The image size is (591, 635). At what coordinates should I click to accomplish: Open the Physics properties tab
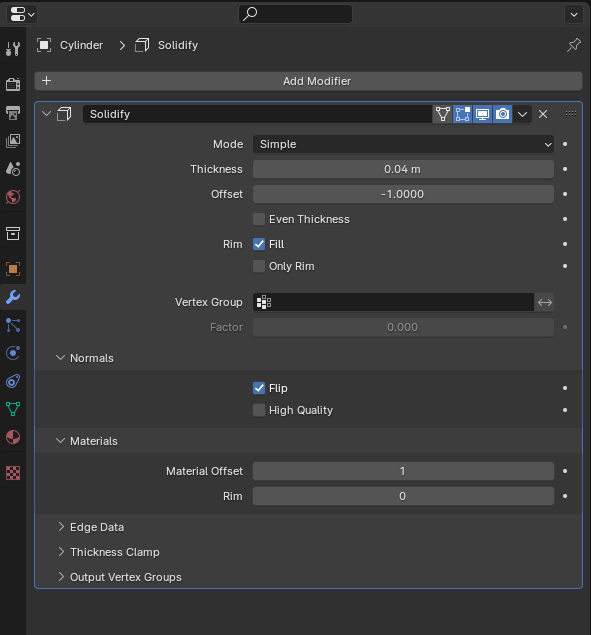(x=13, y=353)
